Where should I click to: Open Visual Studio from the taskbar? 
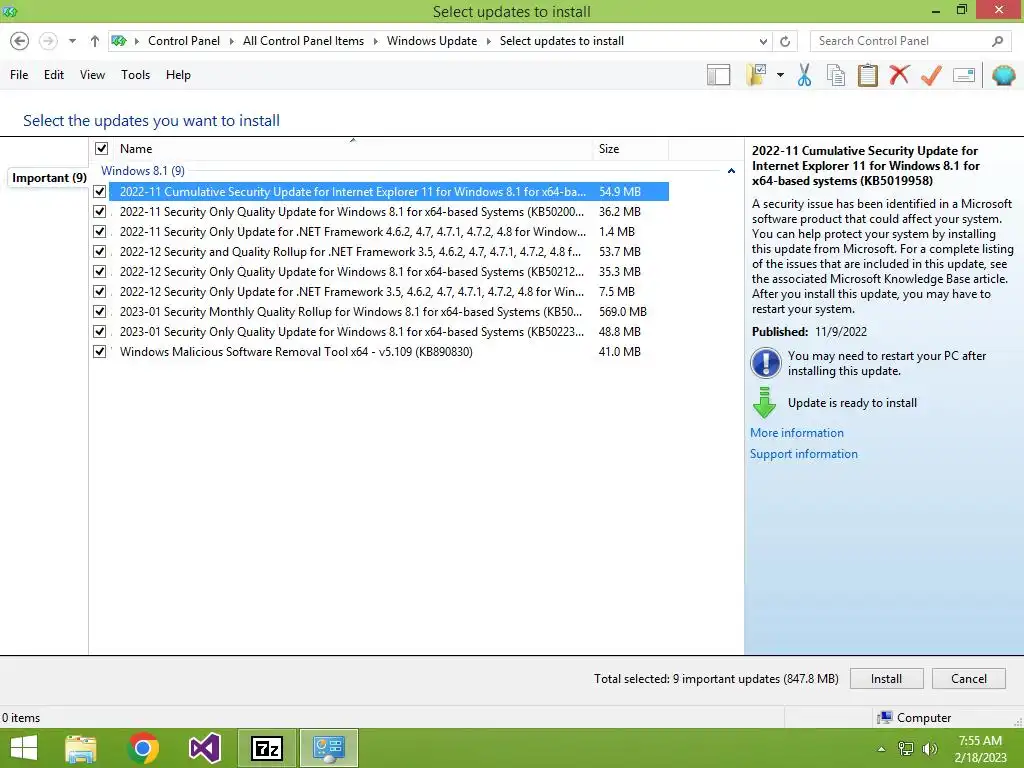[204, 748]
